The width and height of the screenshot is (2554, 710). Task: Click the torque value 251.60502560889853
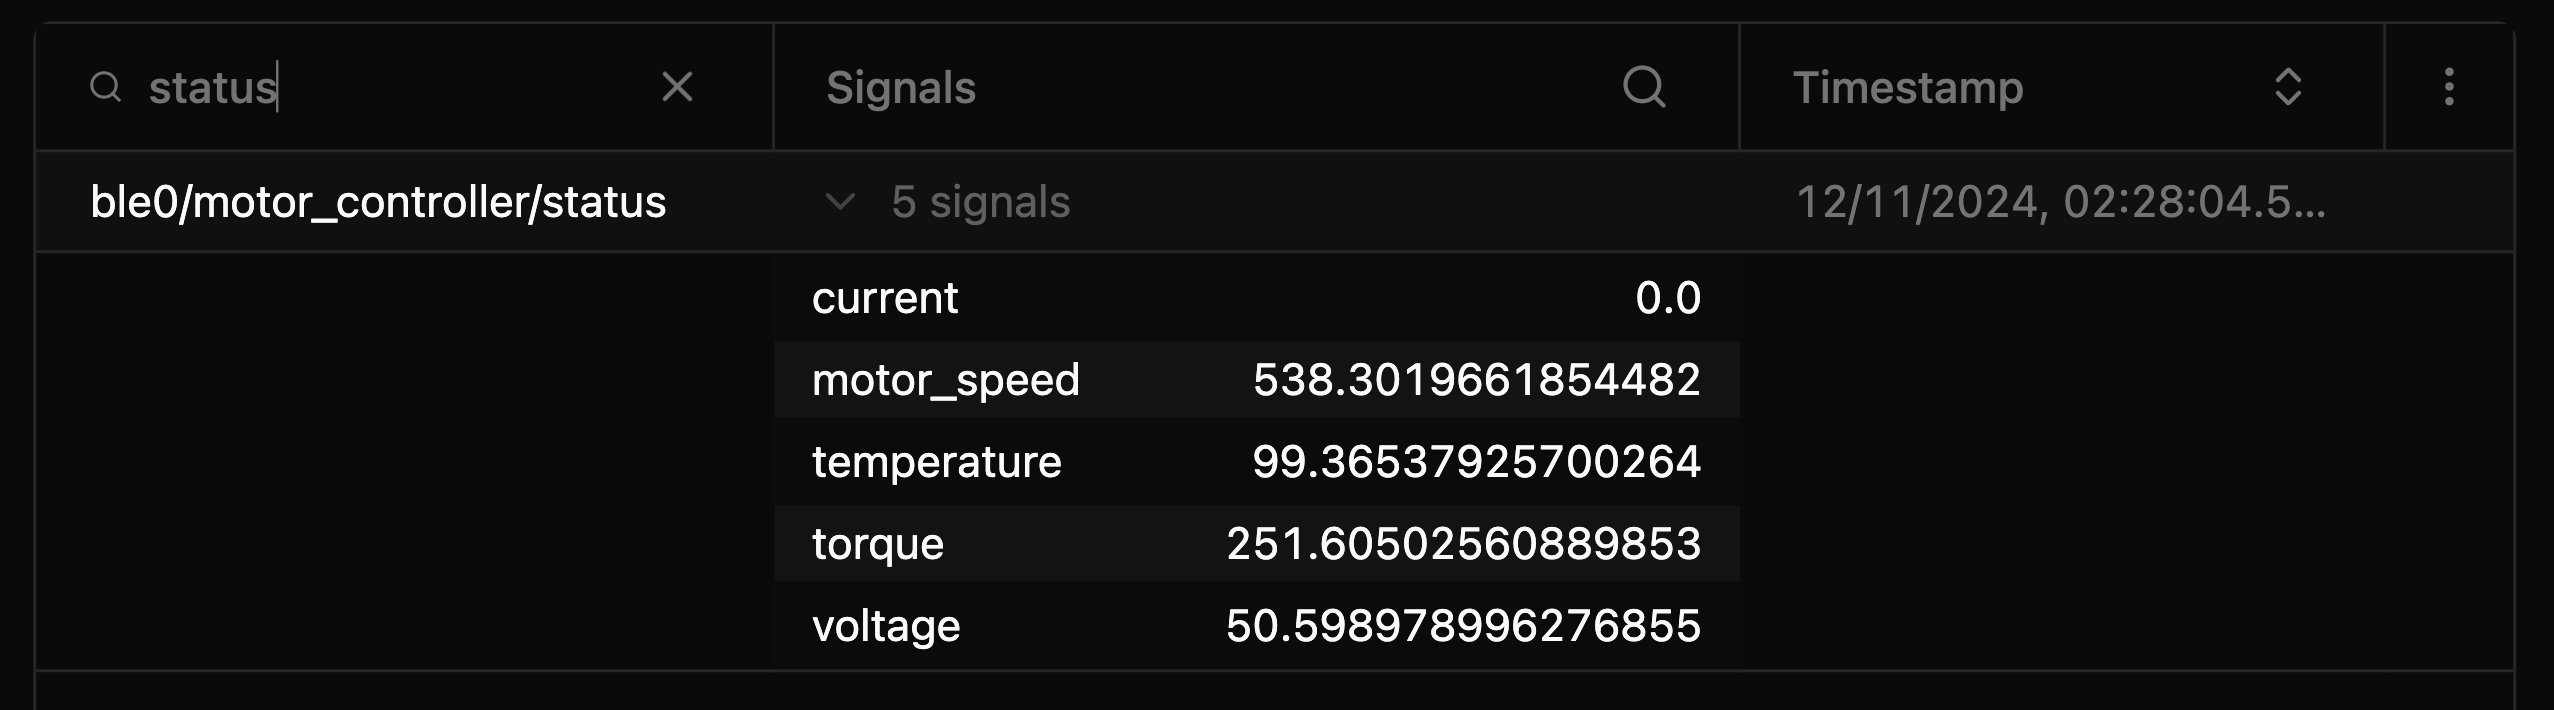[1462, 543]
